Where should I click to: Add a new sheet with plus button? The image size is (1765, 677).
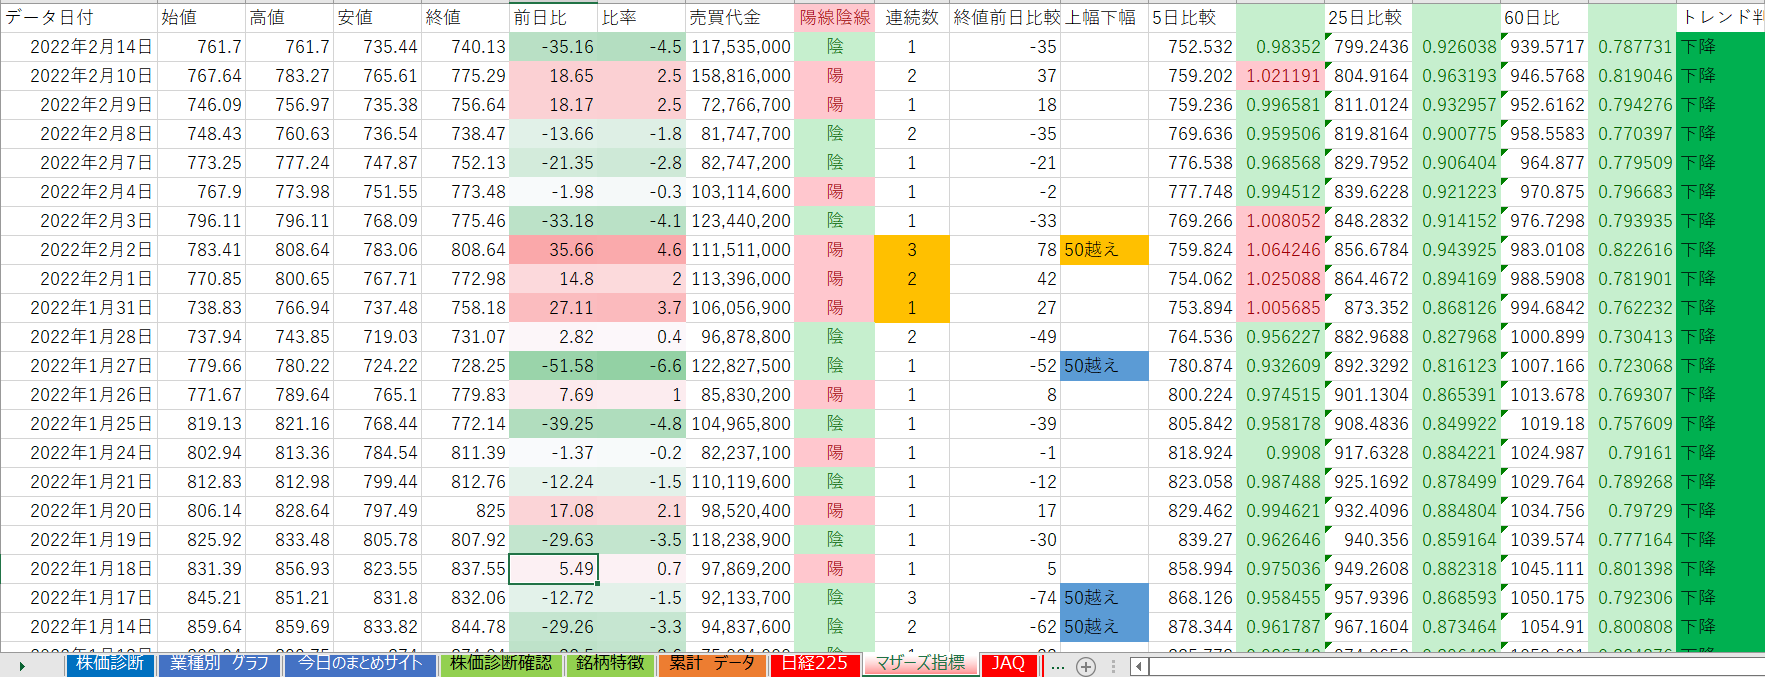(x=1086, y=666)
